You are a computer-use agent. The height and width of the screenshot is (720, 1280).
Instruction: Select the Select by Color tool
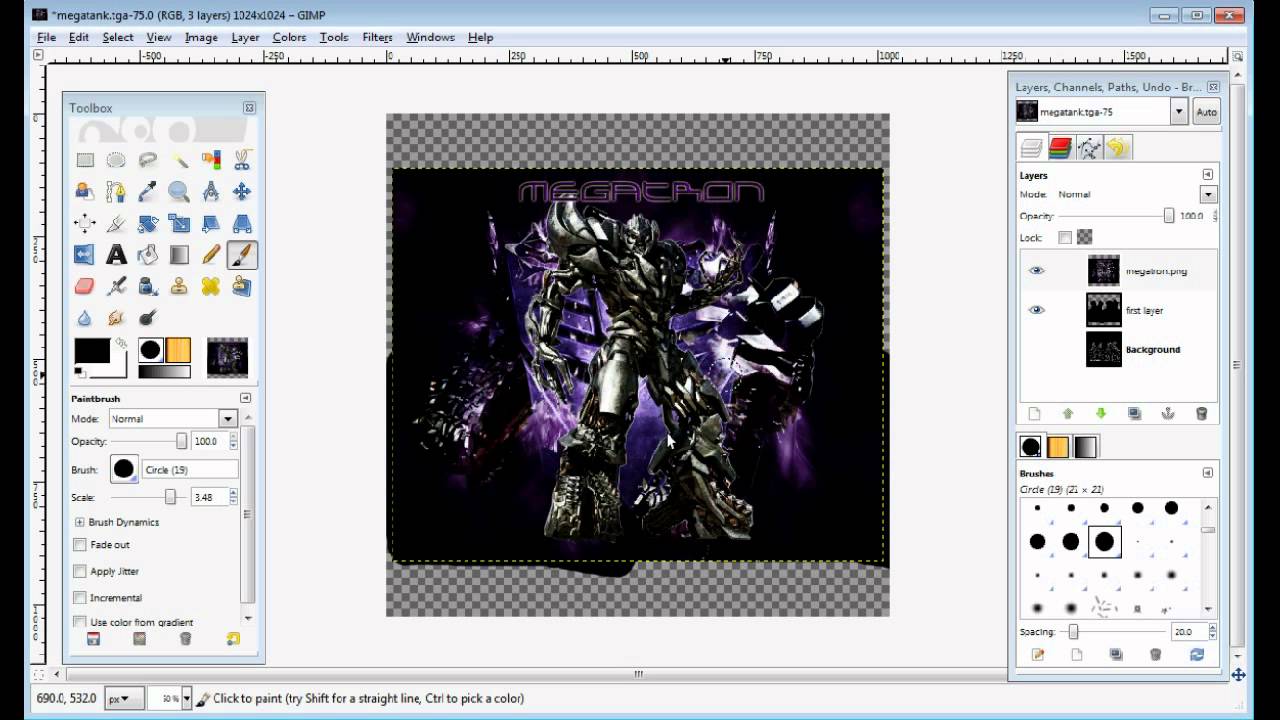[211, 160]
